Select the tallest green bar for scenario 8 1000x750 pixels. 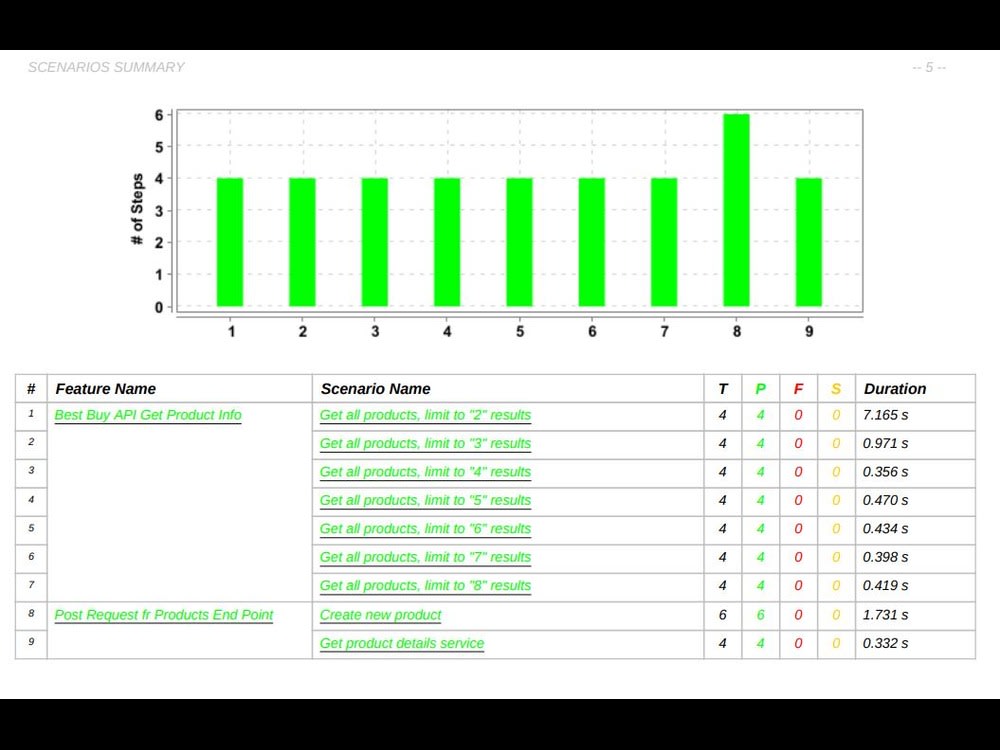click(x=736, y=210)
